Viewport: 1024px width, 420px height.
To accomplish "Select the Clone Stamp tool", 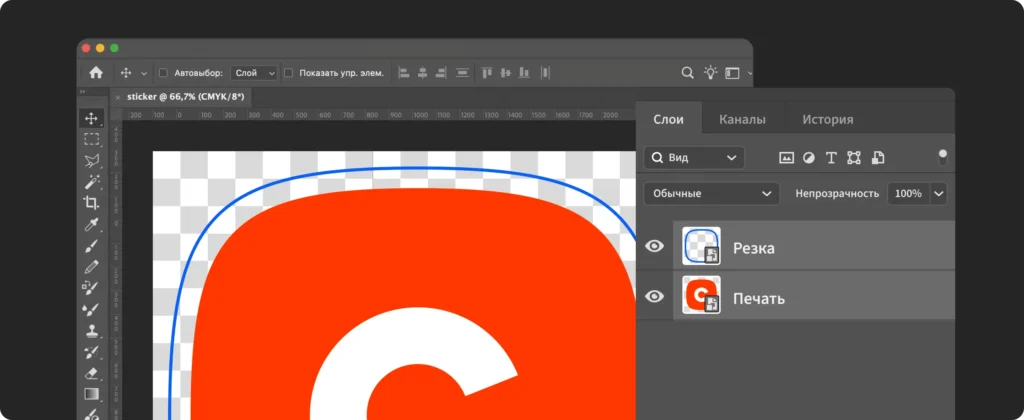I will coord(91,331).
